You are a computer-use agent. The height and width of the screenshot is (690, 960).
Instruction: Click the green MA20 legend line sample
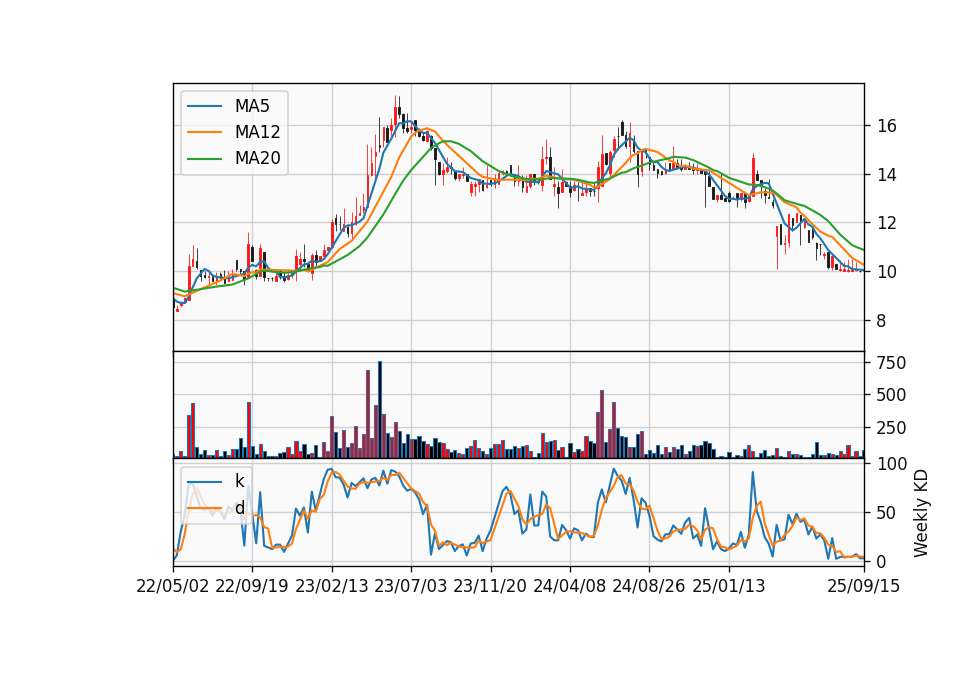pos(204,159)
